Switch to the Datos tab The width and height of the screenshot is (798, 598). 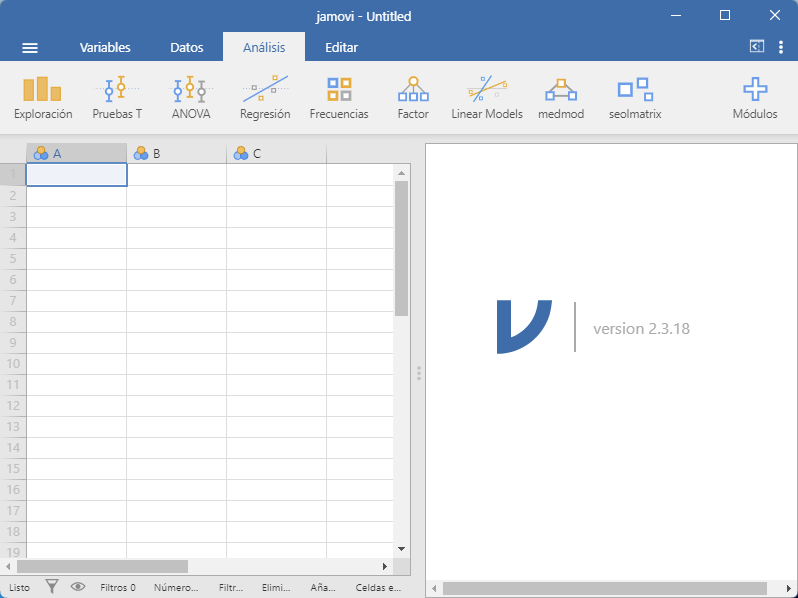(x=187, y=47)
